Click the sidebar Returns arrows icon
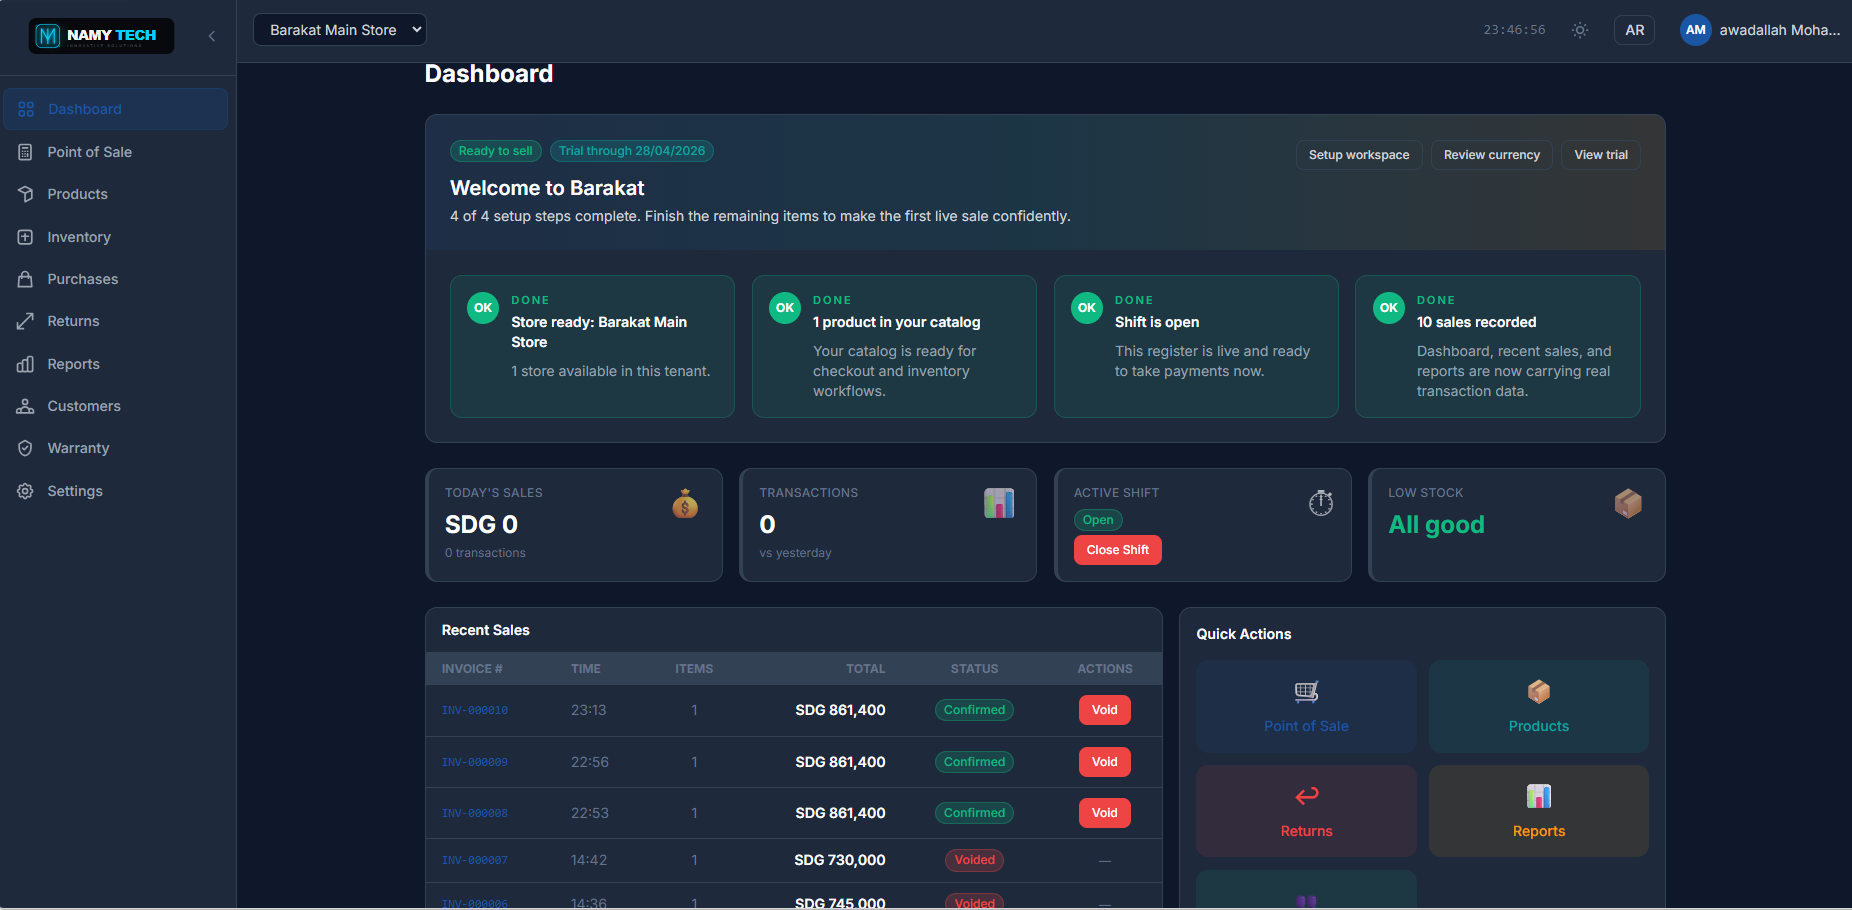 click(26, 321)
